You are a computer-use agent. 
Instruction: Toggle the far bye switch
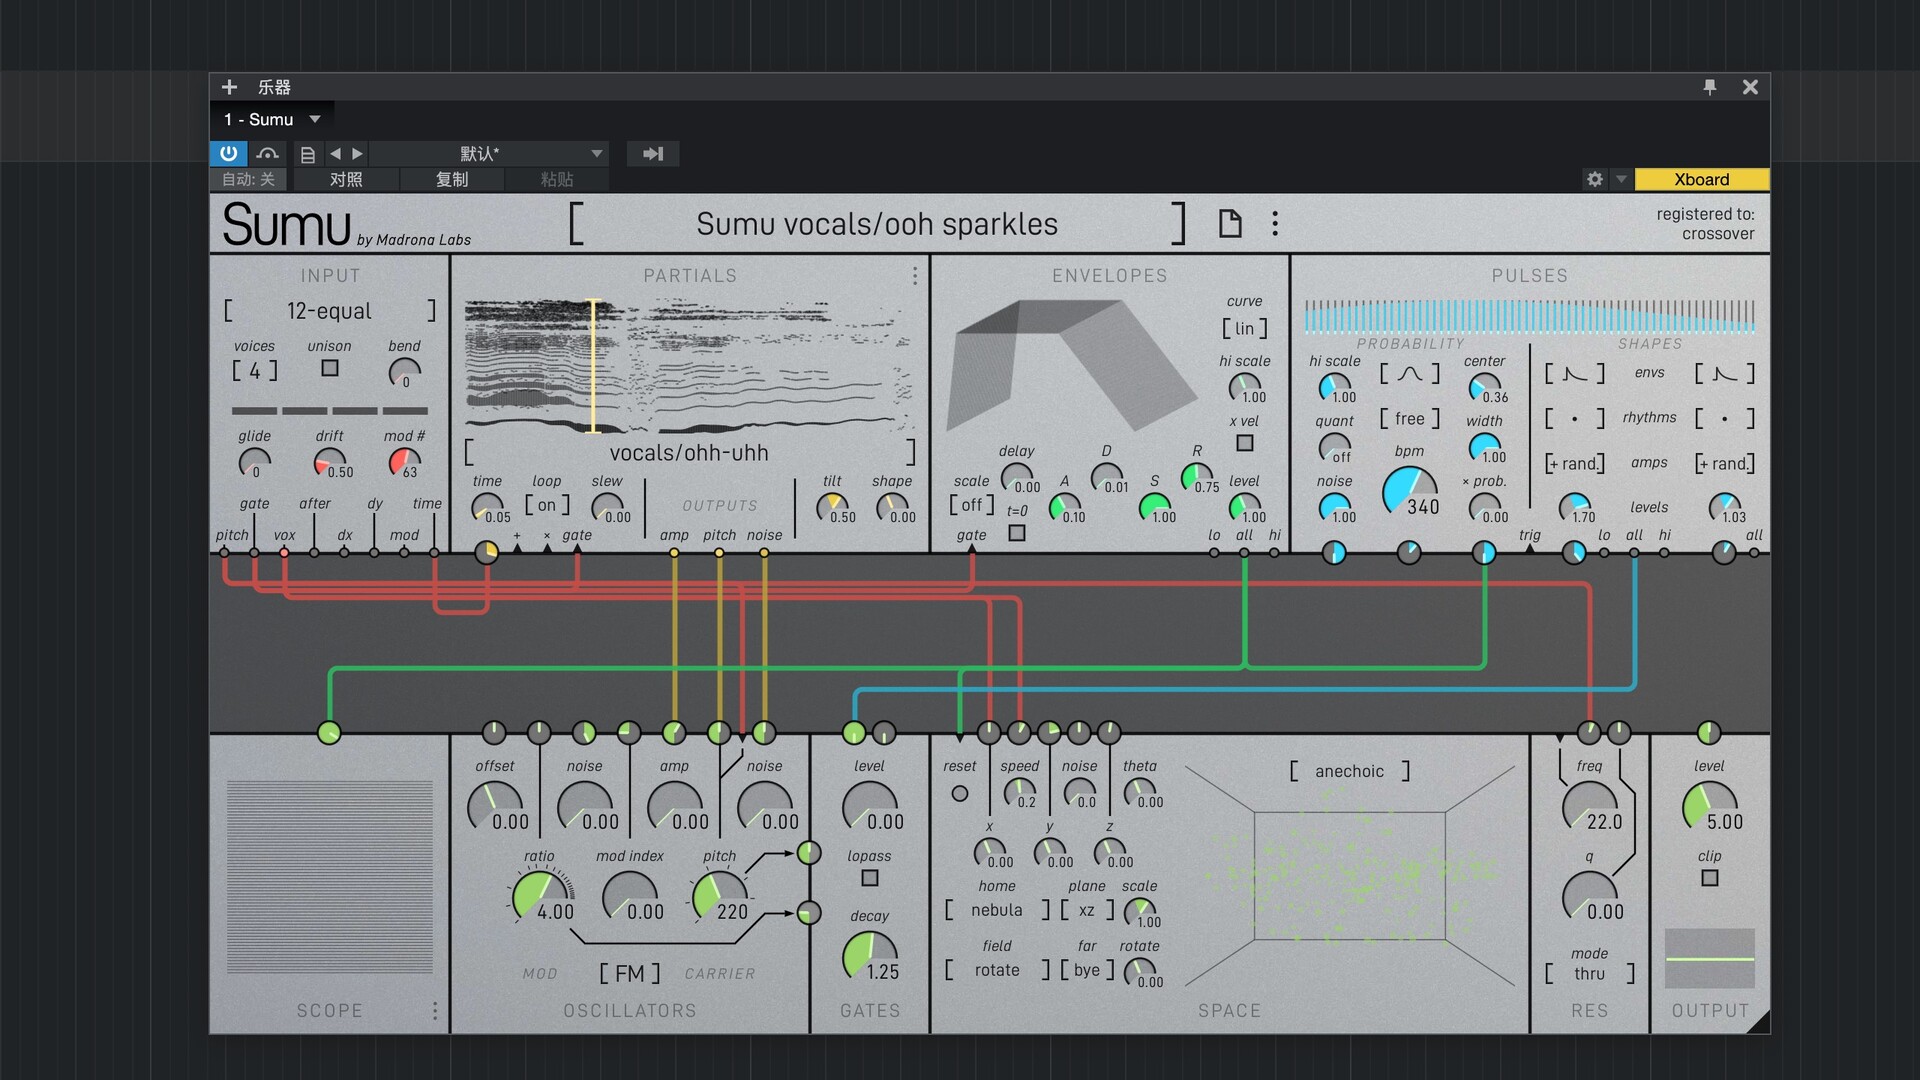[1087, 971]
